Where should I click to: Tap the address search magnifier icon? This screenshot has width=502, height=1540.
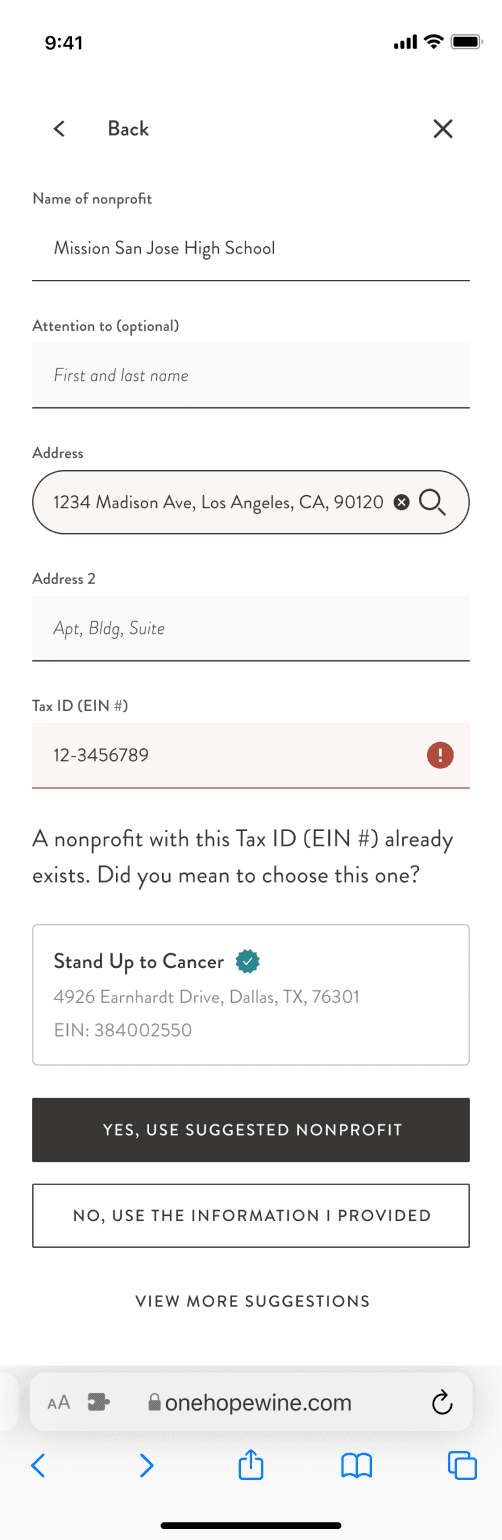coord(432,502)
